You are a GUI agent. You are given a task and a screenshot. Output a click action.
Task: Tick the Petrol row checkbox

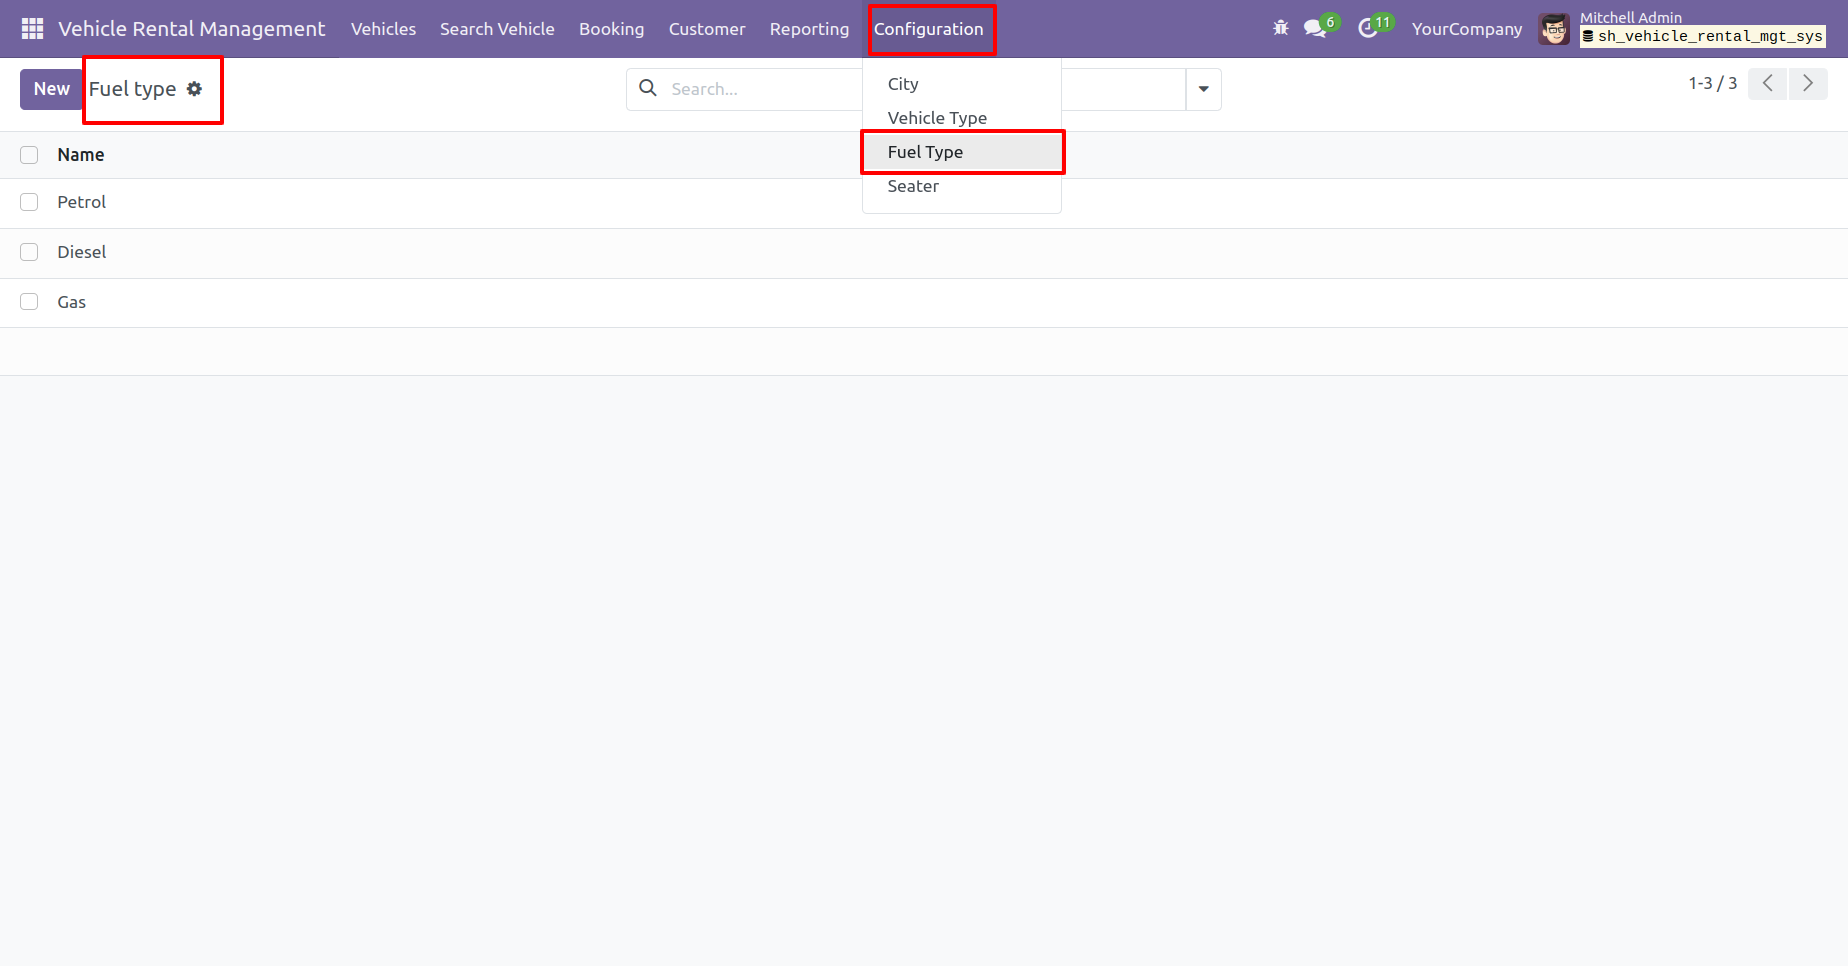click(29, 202)
